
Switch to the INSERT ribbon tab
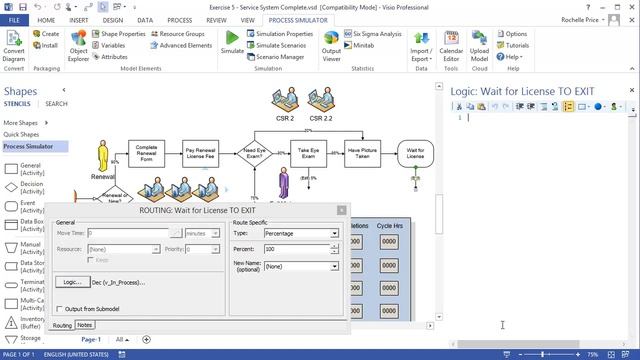[x=78, y=20]
